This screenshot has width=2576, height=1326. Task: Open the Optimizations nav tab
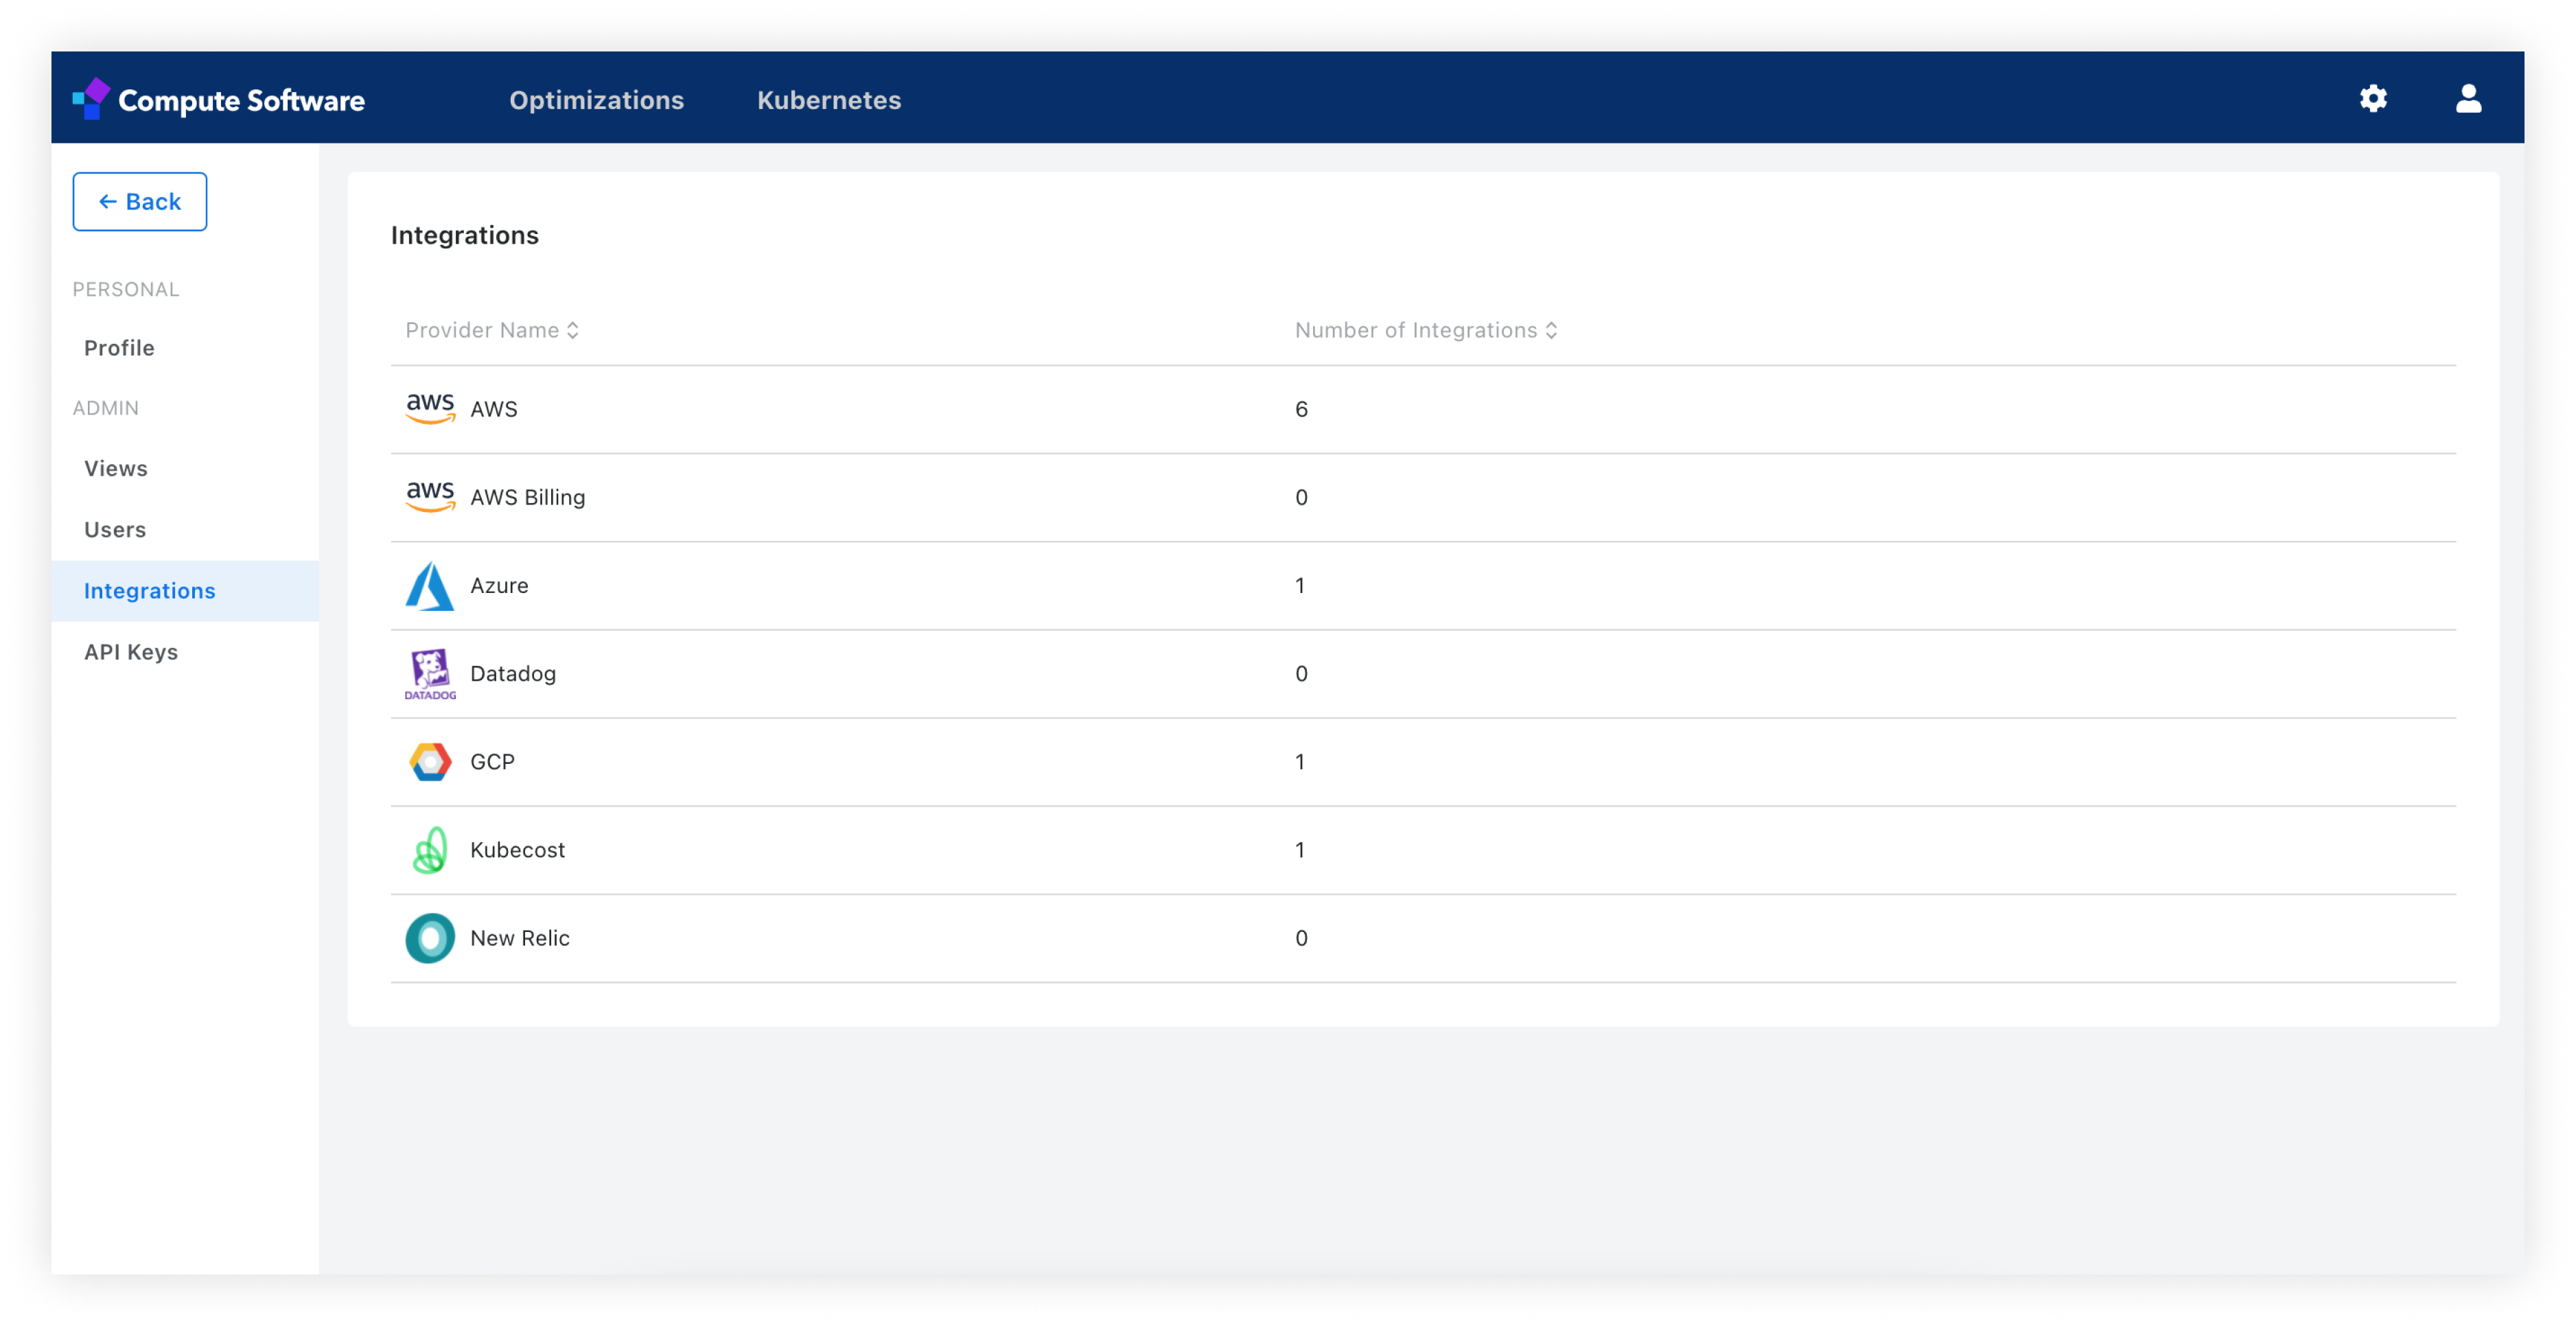point(596,99)
